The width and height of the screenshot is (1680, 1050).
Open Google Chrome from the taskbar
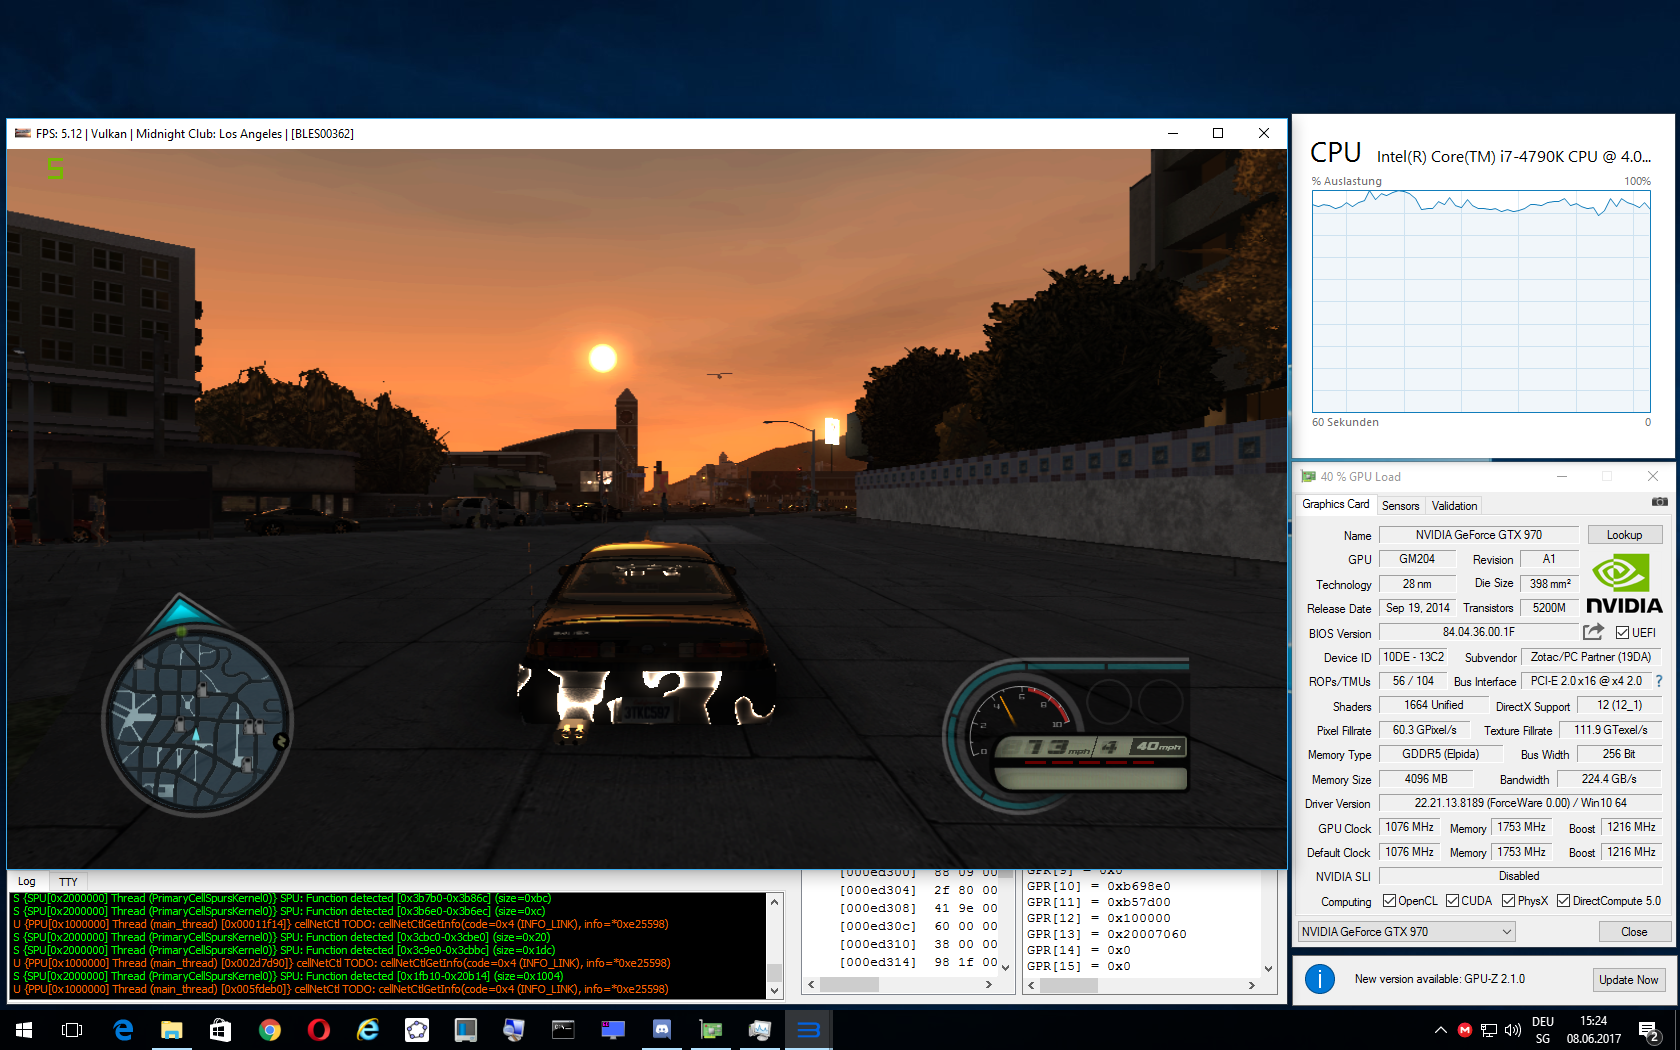point(269,1029)
